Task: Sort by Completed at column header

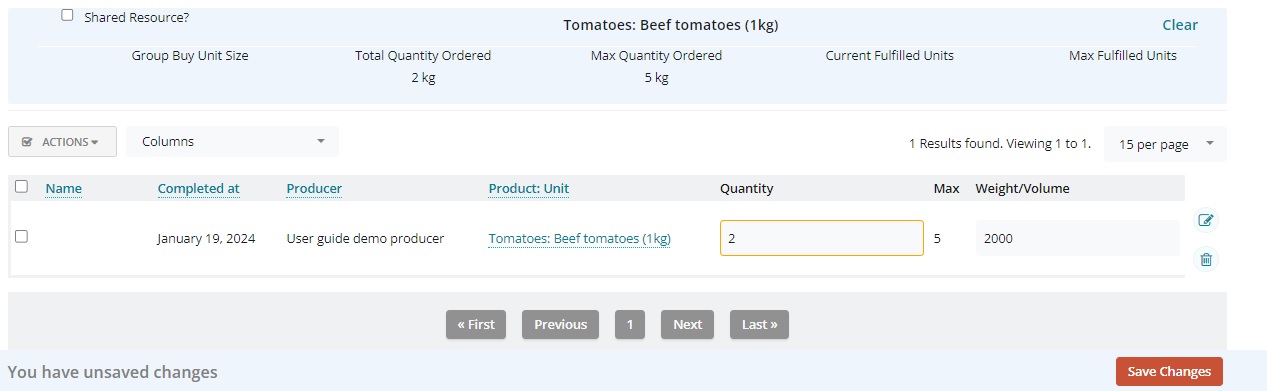Action: tap(198, 188)
